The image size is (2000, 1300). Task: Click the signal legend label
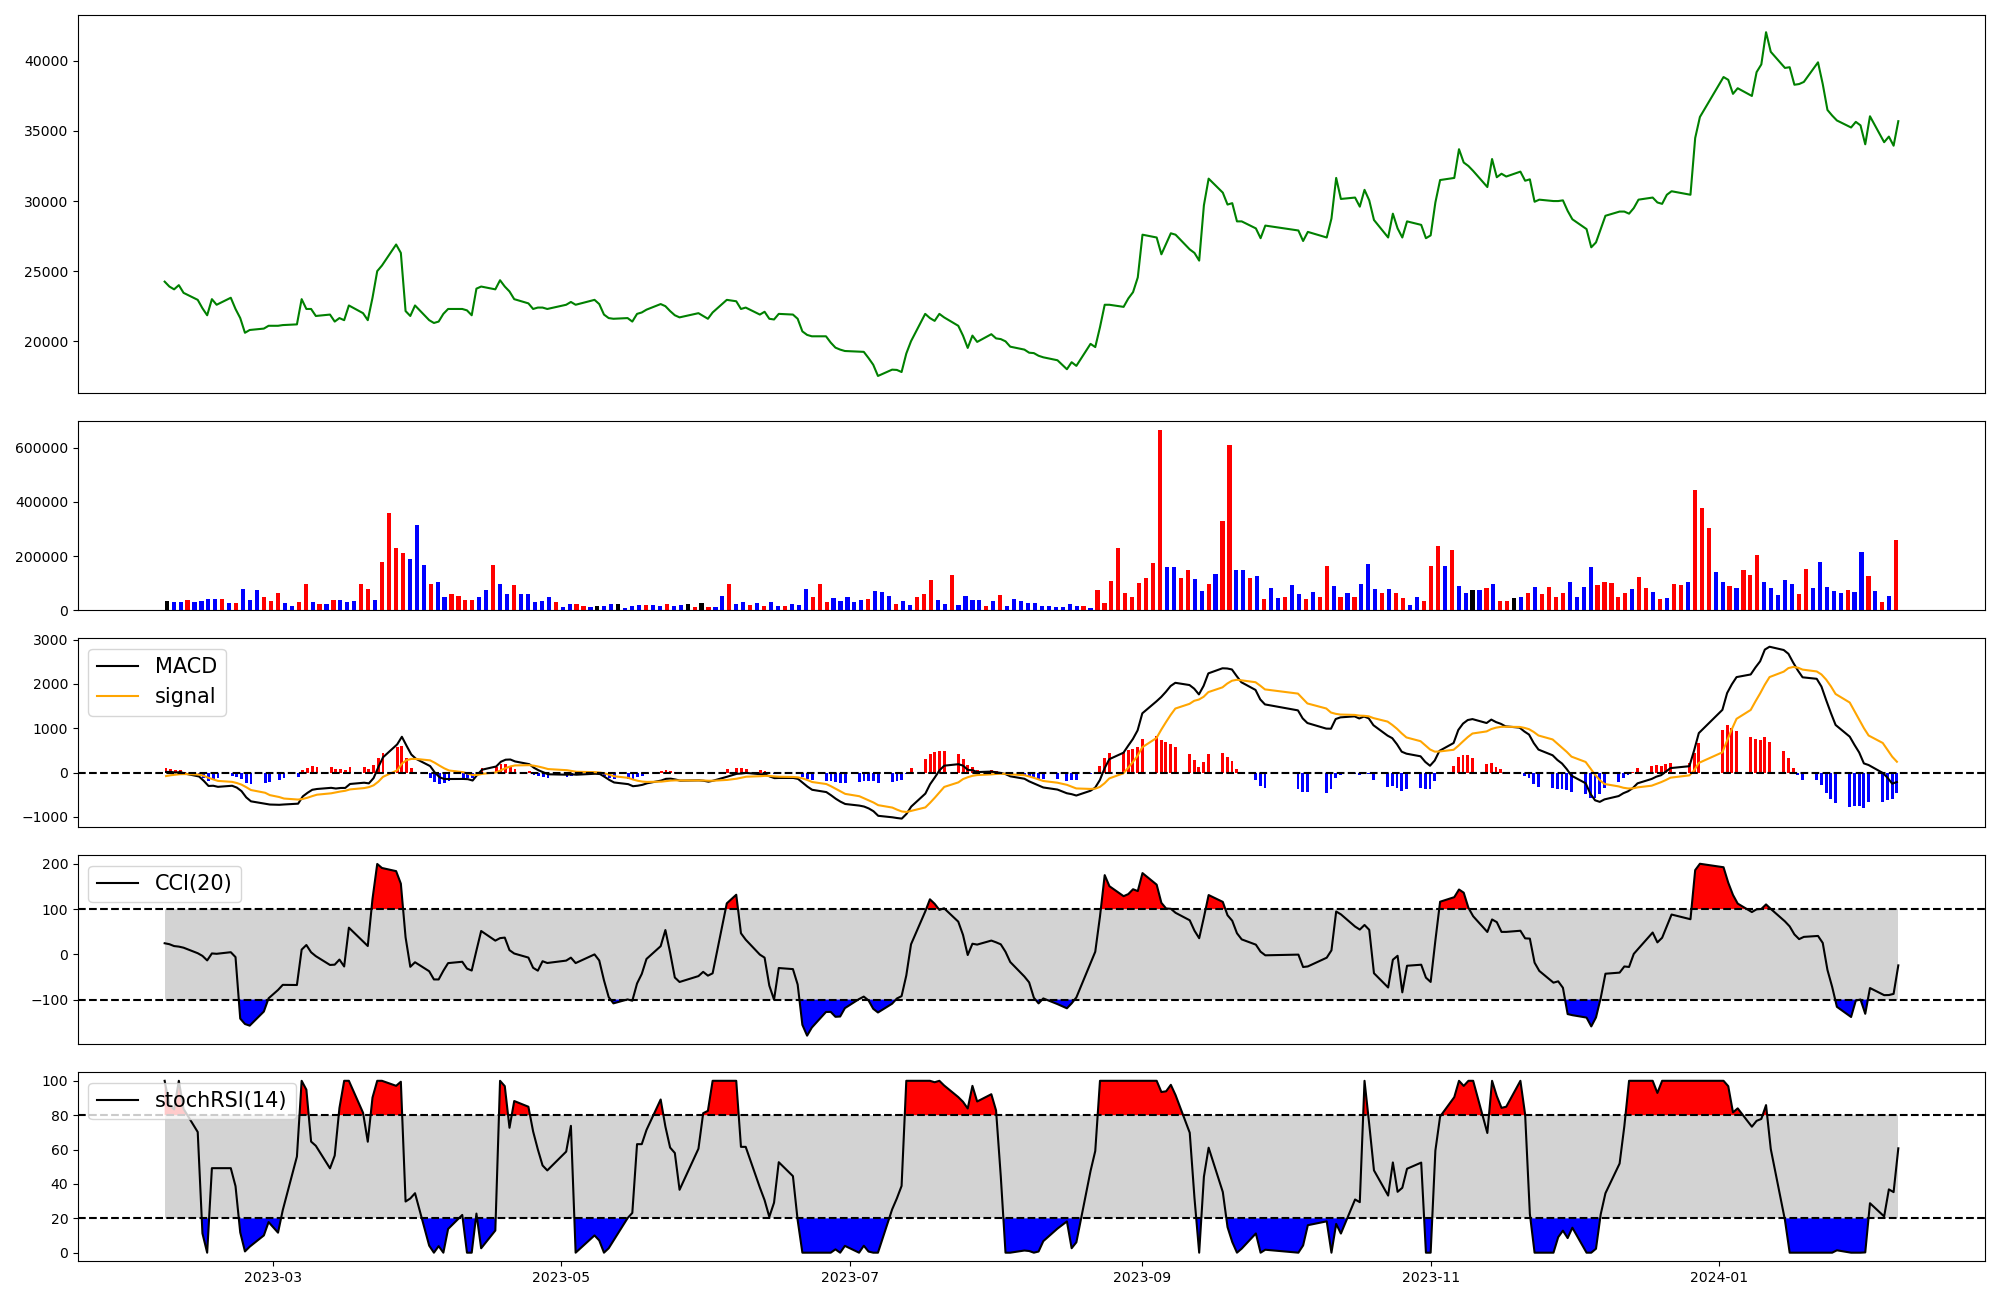[185, 696]
